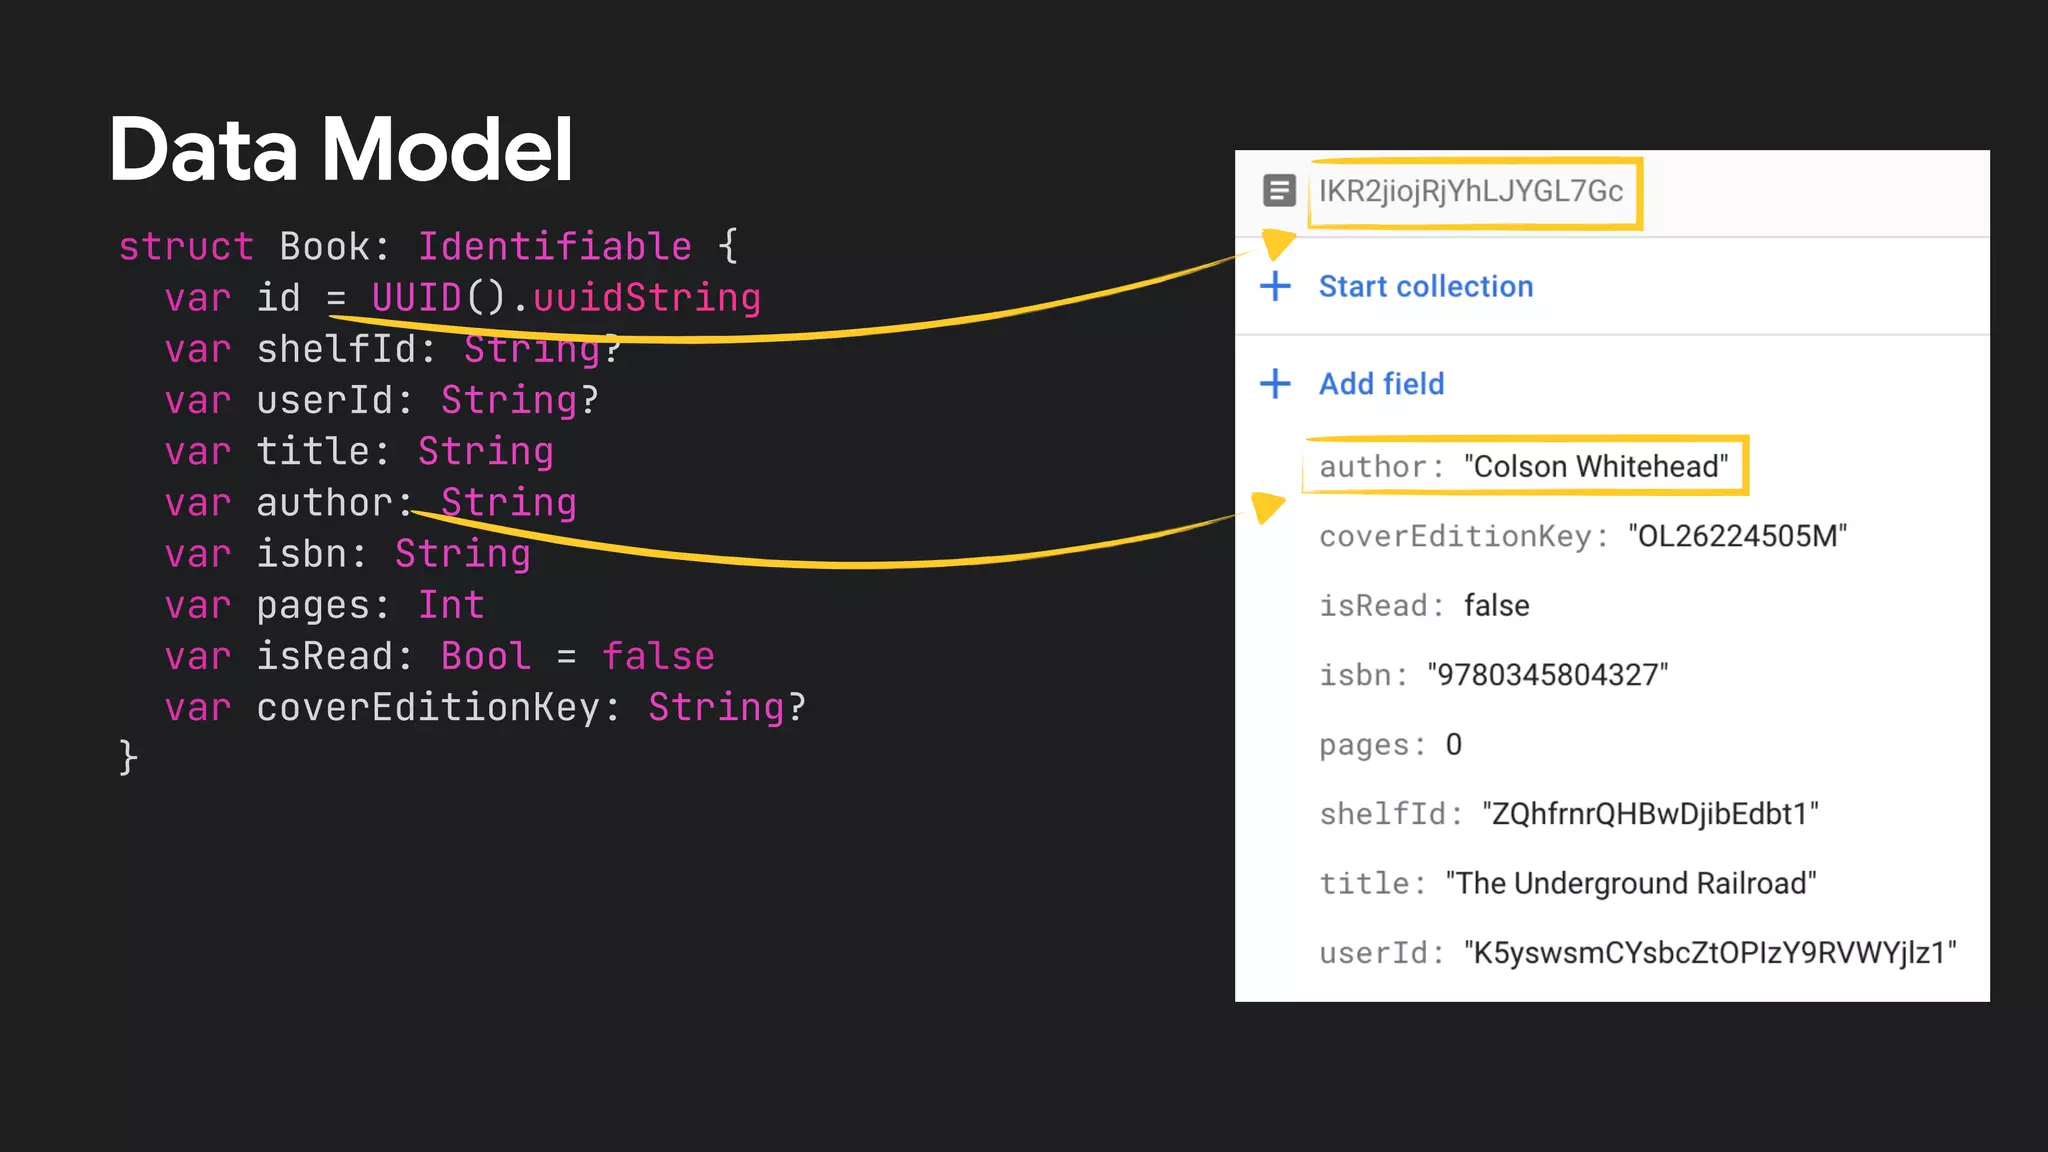Click the closing brace of the struct
Screen dimensions: 2048x1152
click(x=128, y=757)
